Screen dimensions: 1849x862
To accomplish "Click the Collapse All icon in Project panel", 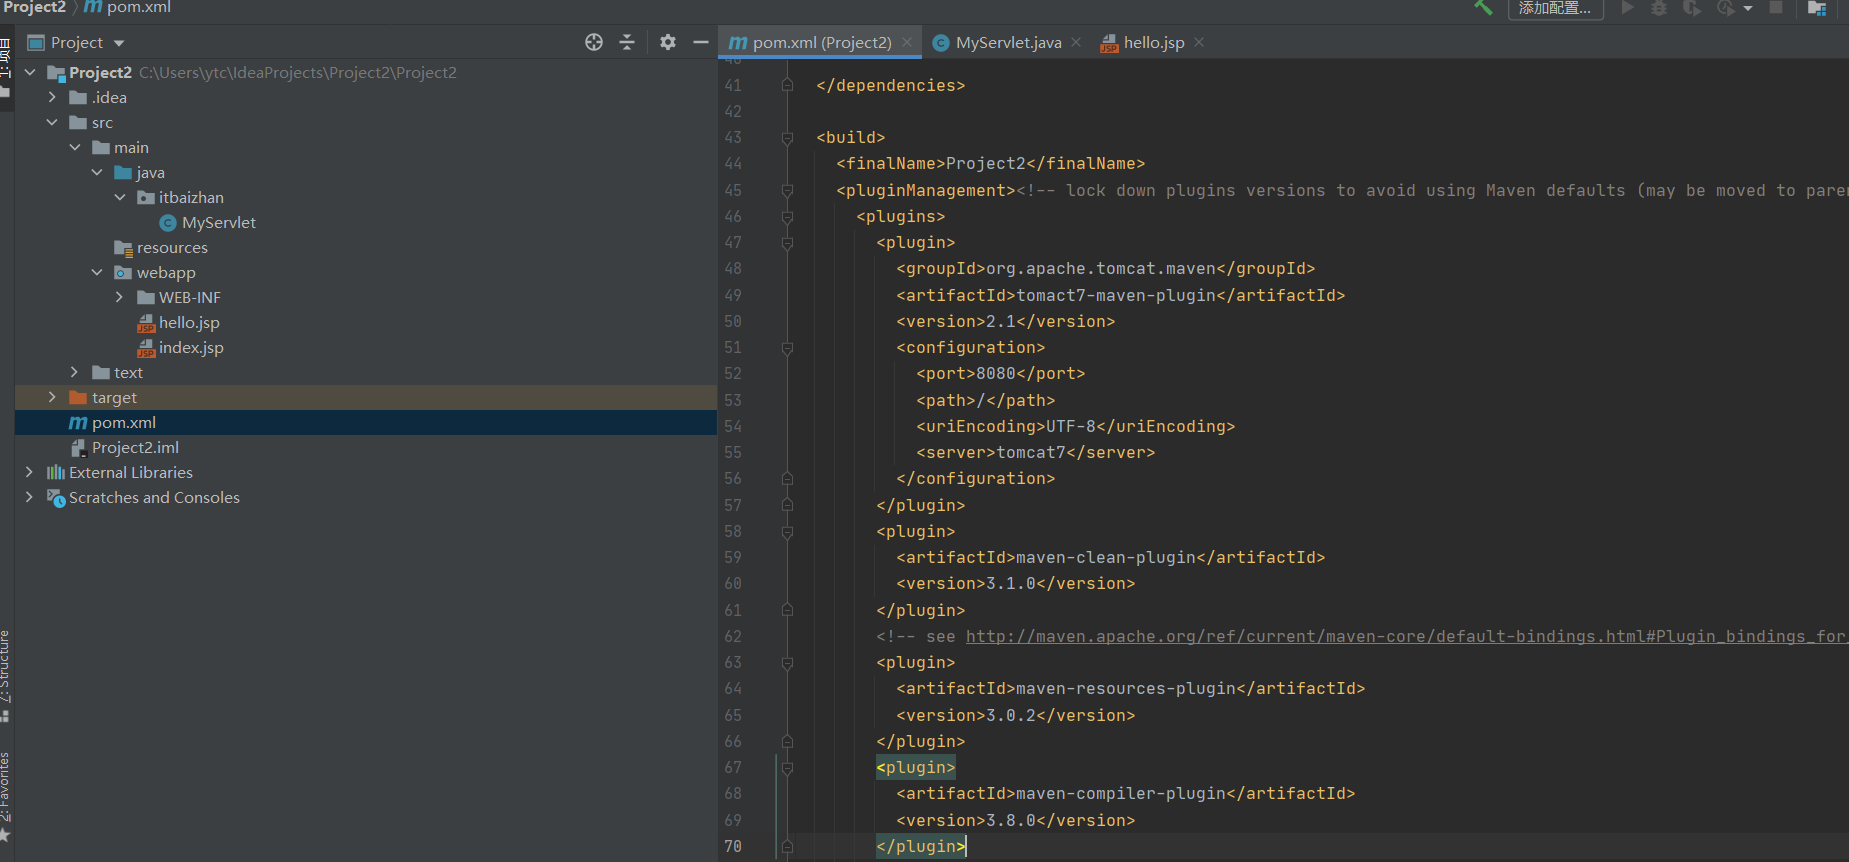I will [627, 42].
